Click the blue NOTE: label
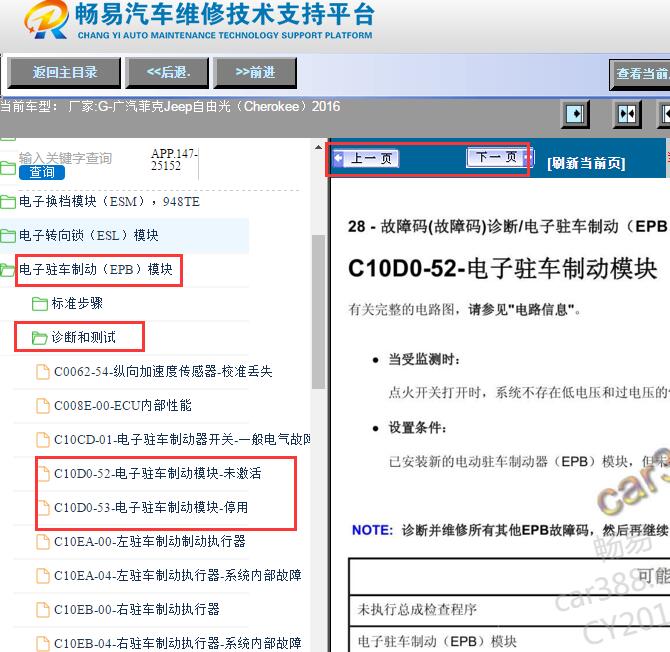The width and height of the screenshot is (670, 652). pyautogui.click(x=372, y=530)
